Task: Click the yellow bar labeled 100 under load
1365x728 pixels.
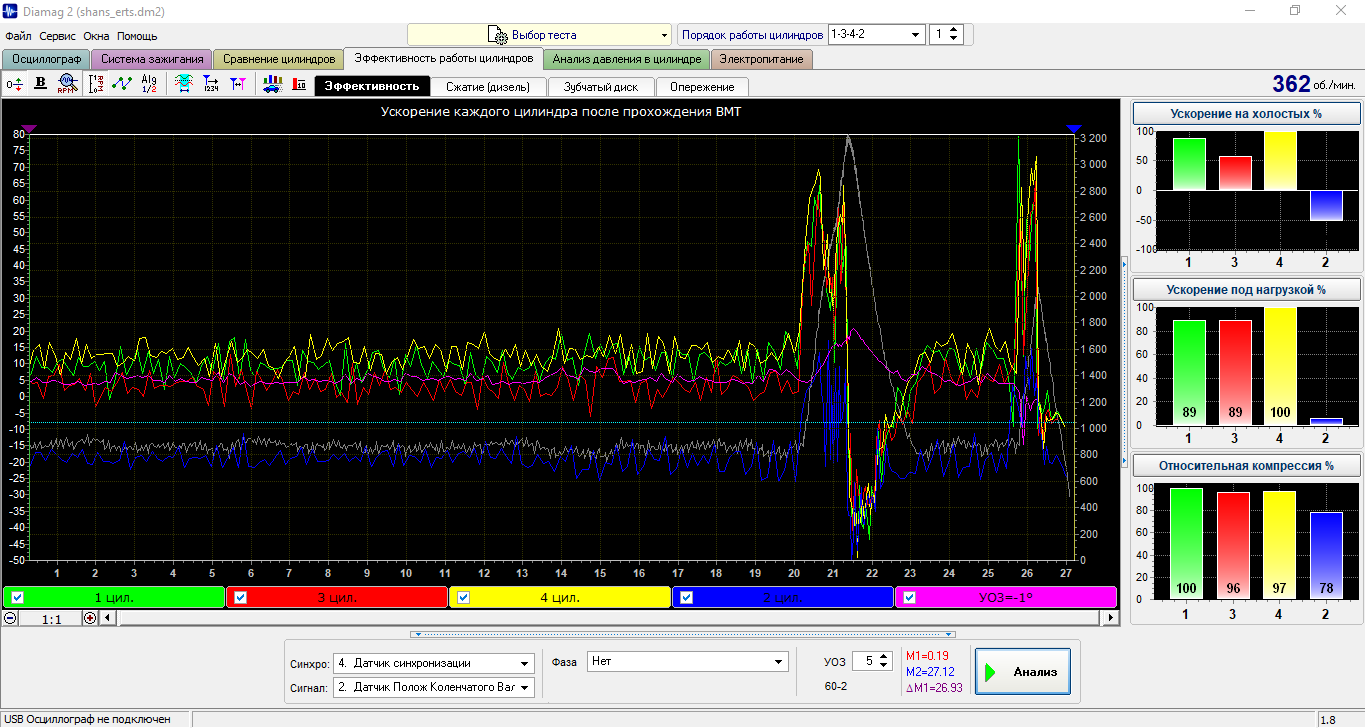Action: 1279,366
